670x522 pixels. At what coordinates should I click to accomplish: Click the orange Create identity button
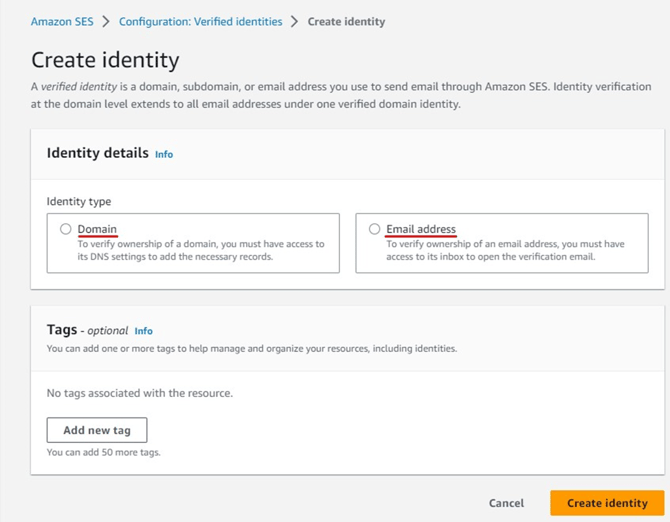coord(607,503)
